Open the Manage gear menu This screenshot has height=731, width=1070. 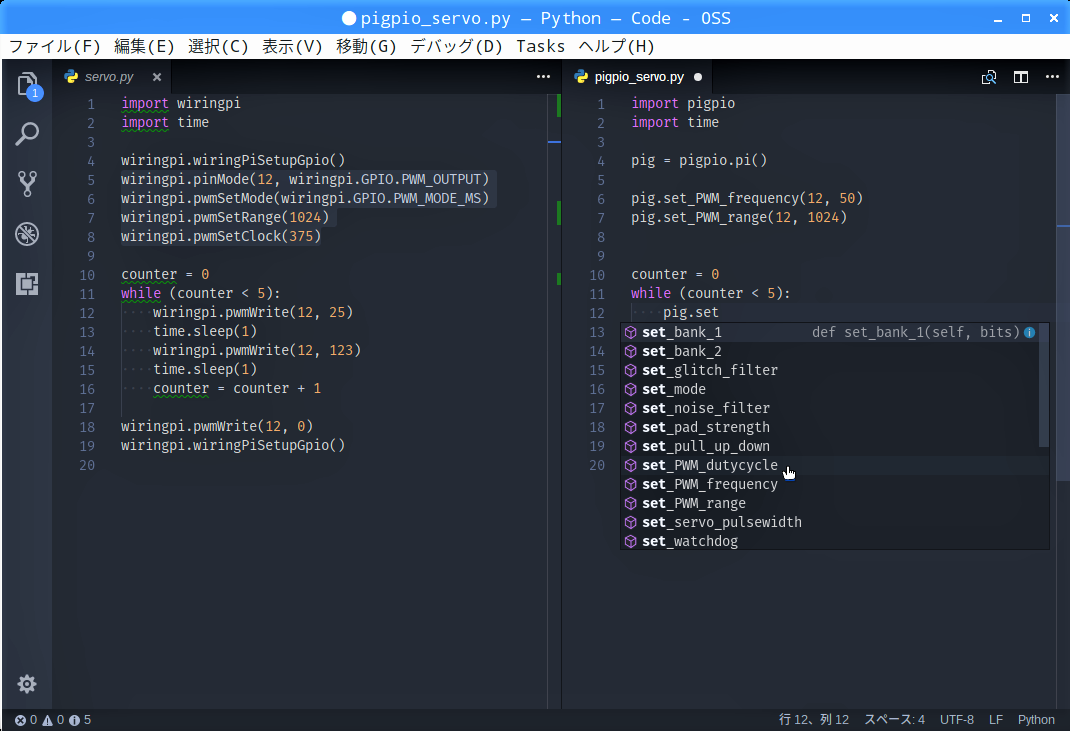27,684
